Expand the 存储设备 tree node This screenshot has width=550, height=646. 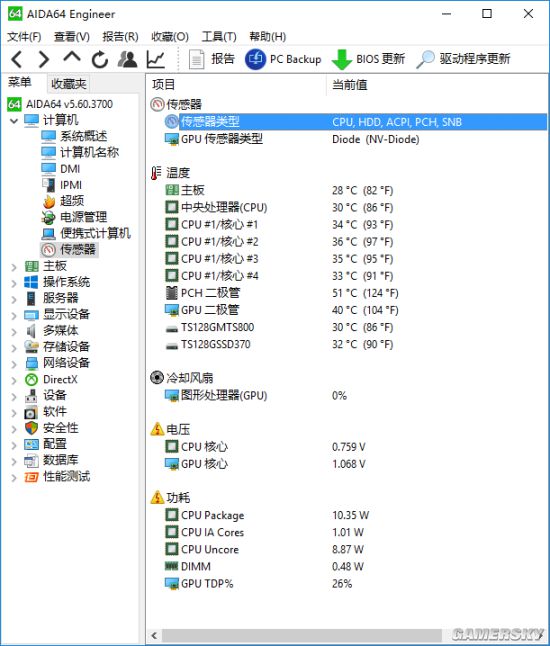tap(14, 348)
